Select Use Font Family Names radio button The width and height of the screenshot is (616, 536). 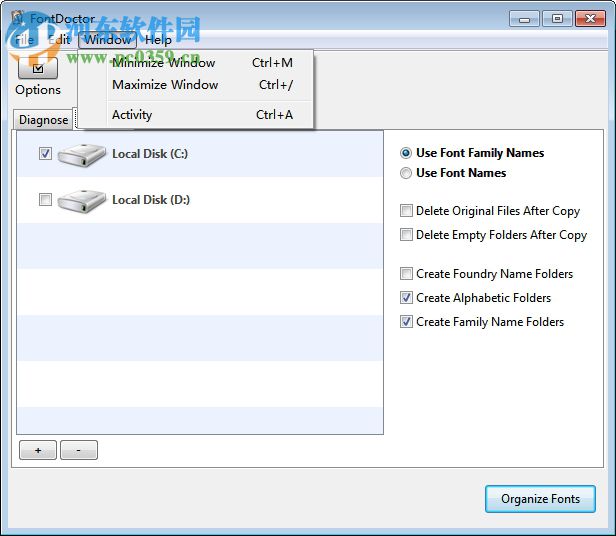pos(406,153)
